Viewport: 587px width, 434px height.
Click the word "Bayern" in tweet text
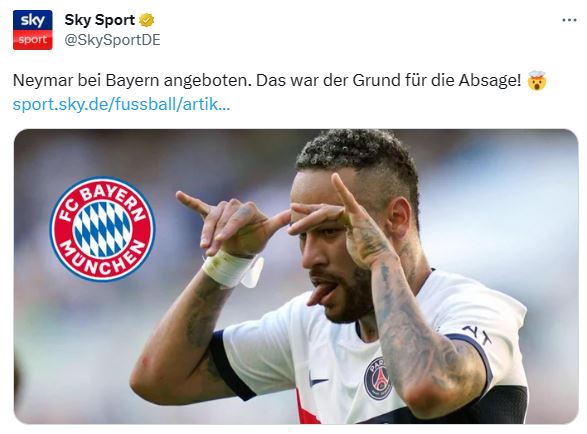click(133, 81)
